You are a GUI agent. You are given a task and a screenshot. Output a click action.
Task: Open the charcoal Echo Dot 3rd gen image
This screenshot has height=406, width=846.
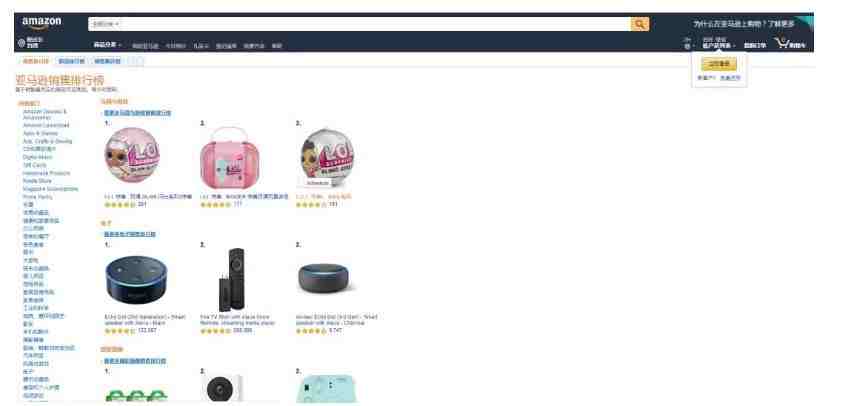[323, 278]
